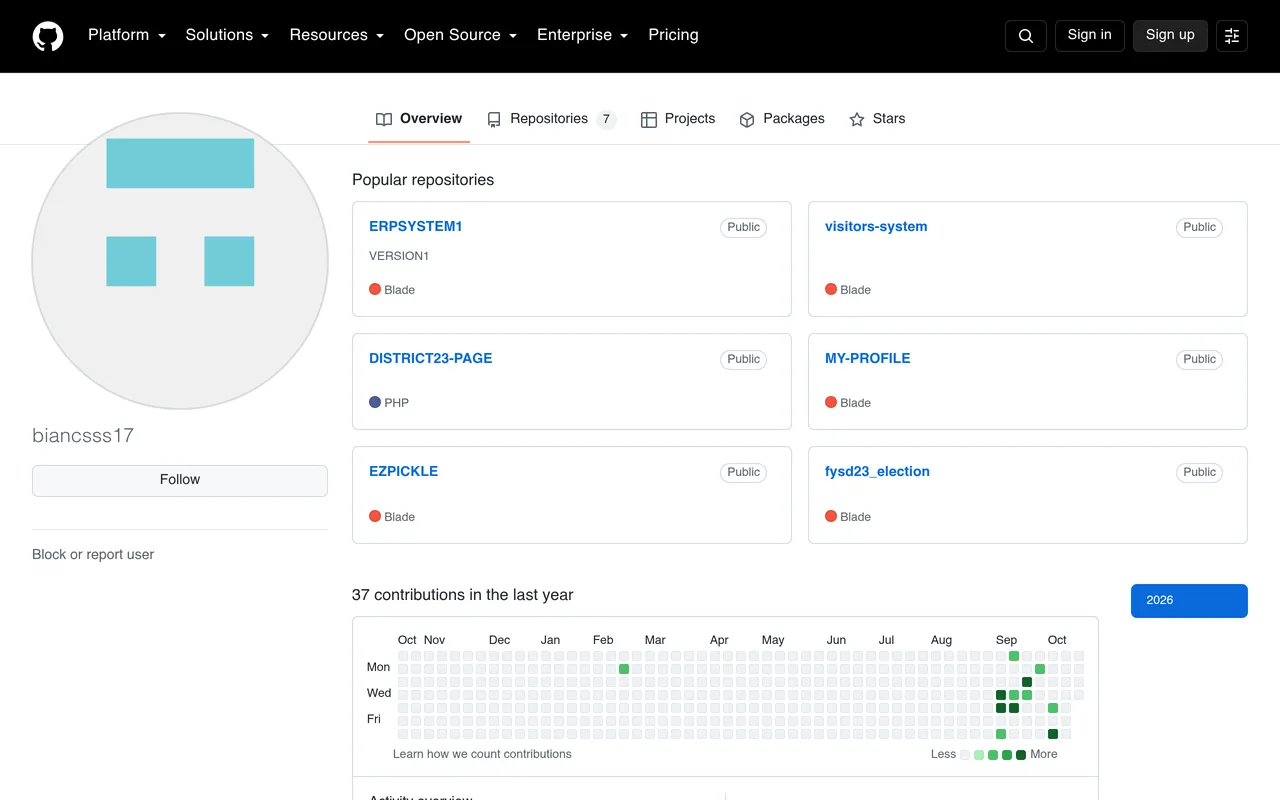
Task: Click the February contribution square on Monday row
Action: [624, 669]
